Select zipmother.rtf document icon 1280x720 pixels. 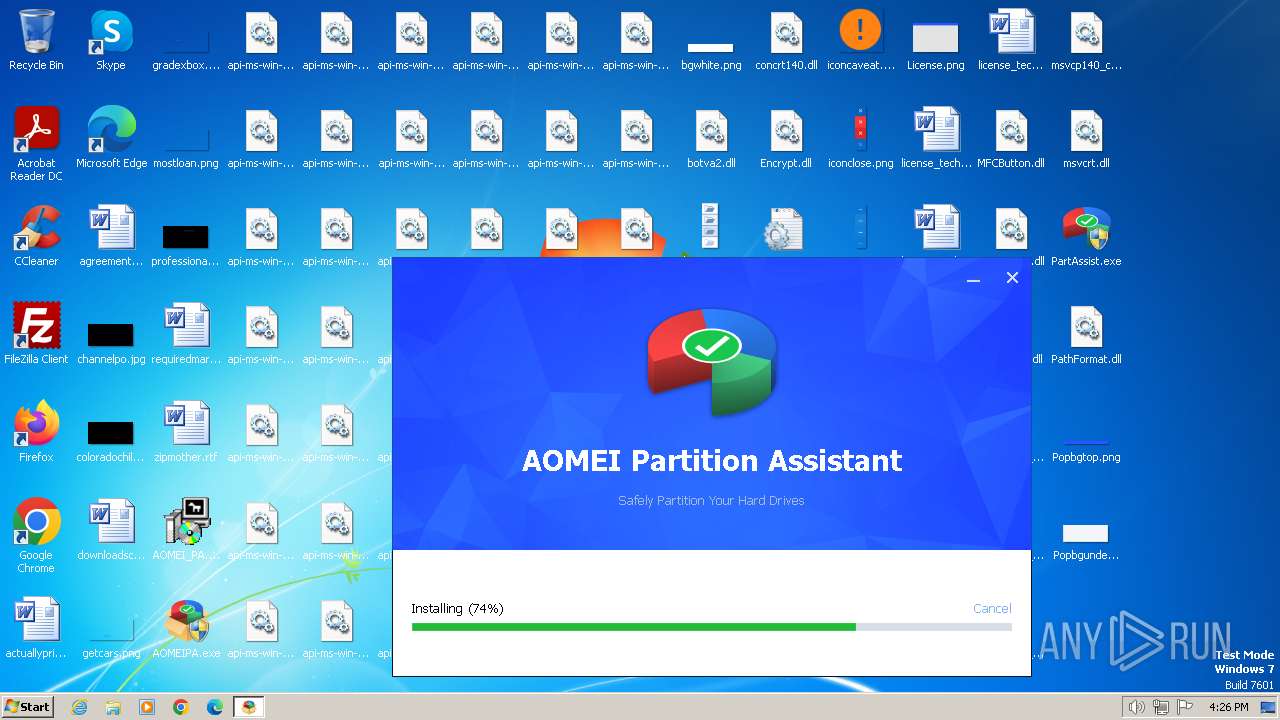[186, 433]
